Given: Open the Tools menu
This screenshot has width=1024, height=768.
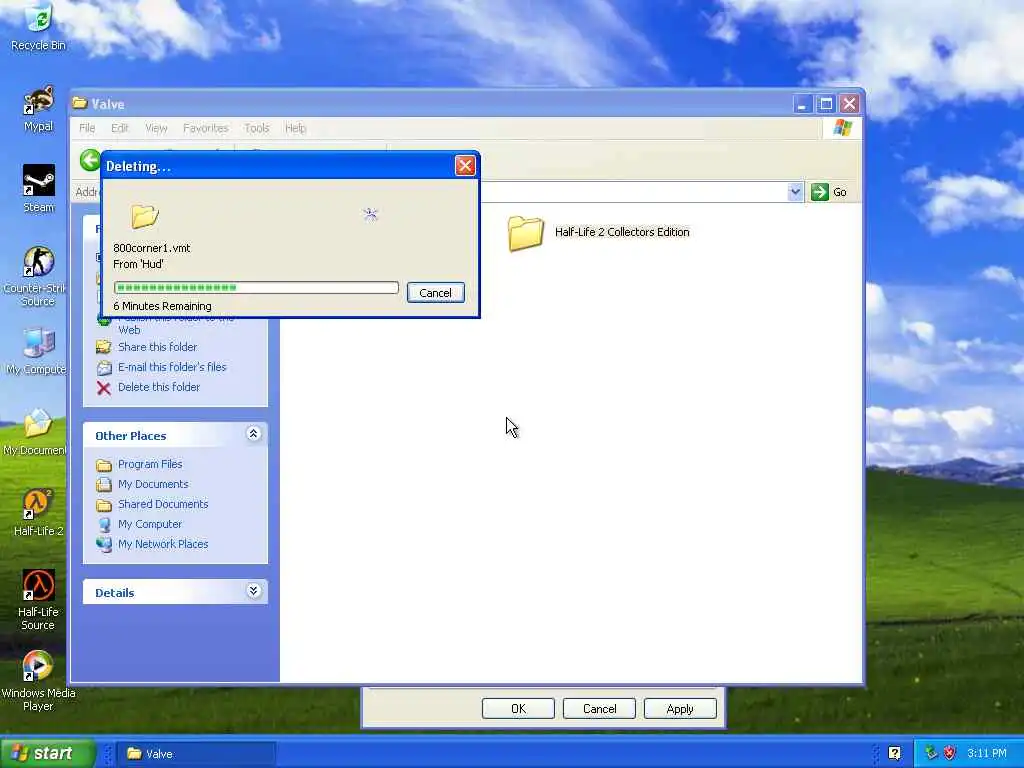Looking at the screenshot, I should [x=257, y=128].
